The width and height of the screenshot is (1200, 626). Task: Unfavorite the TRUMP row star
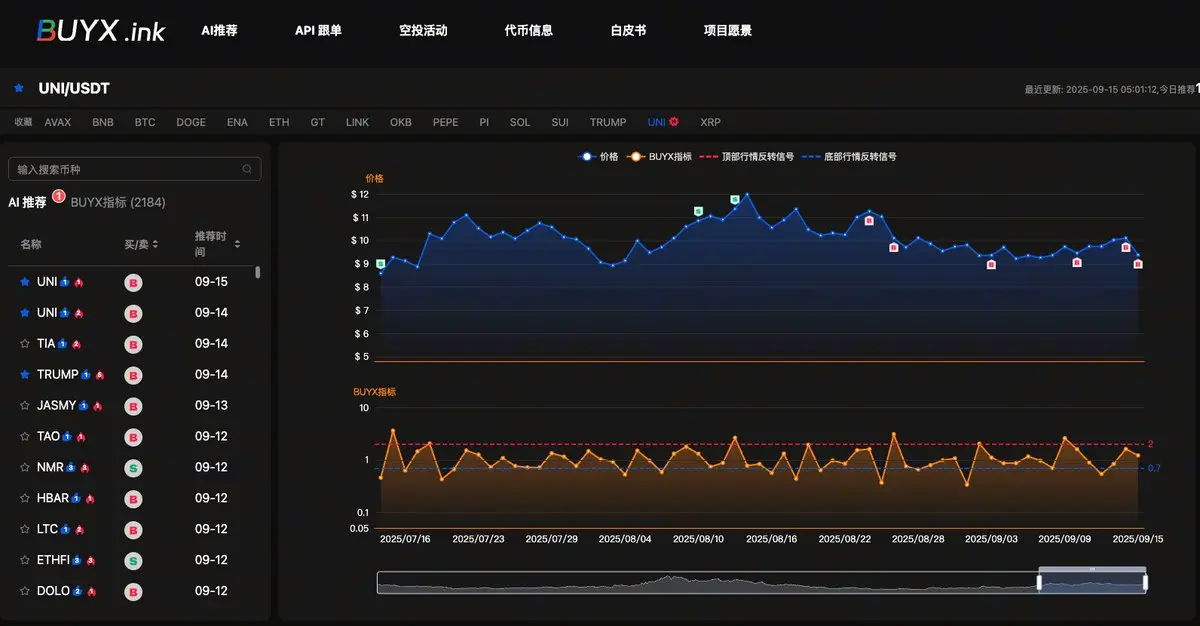(x=25, y=375)
